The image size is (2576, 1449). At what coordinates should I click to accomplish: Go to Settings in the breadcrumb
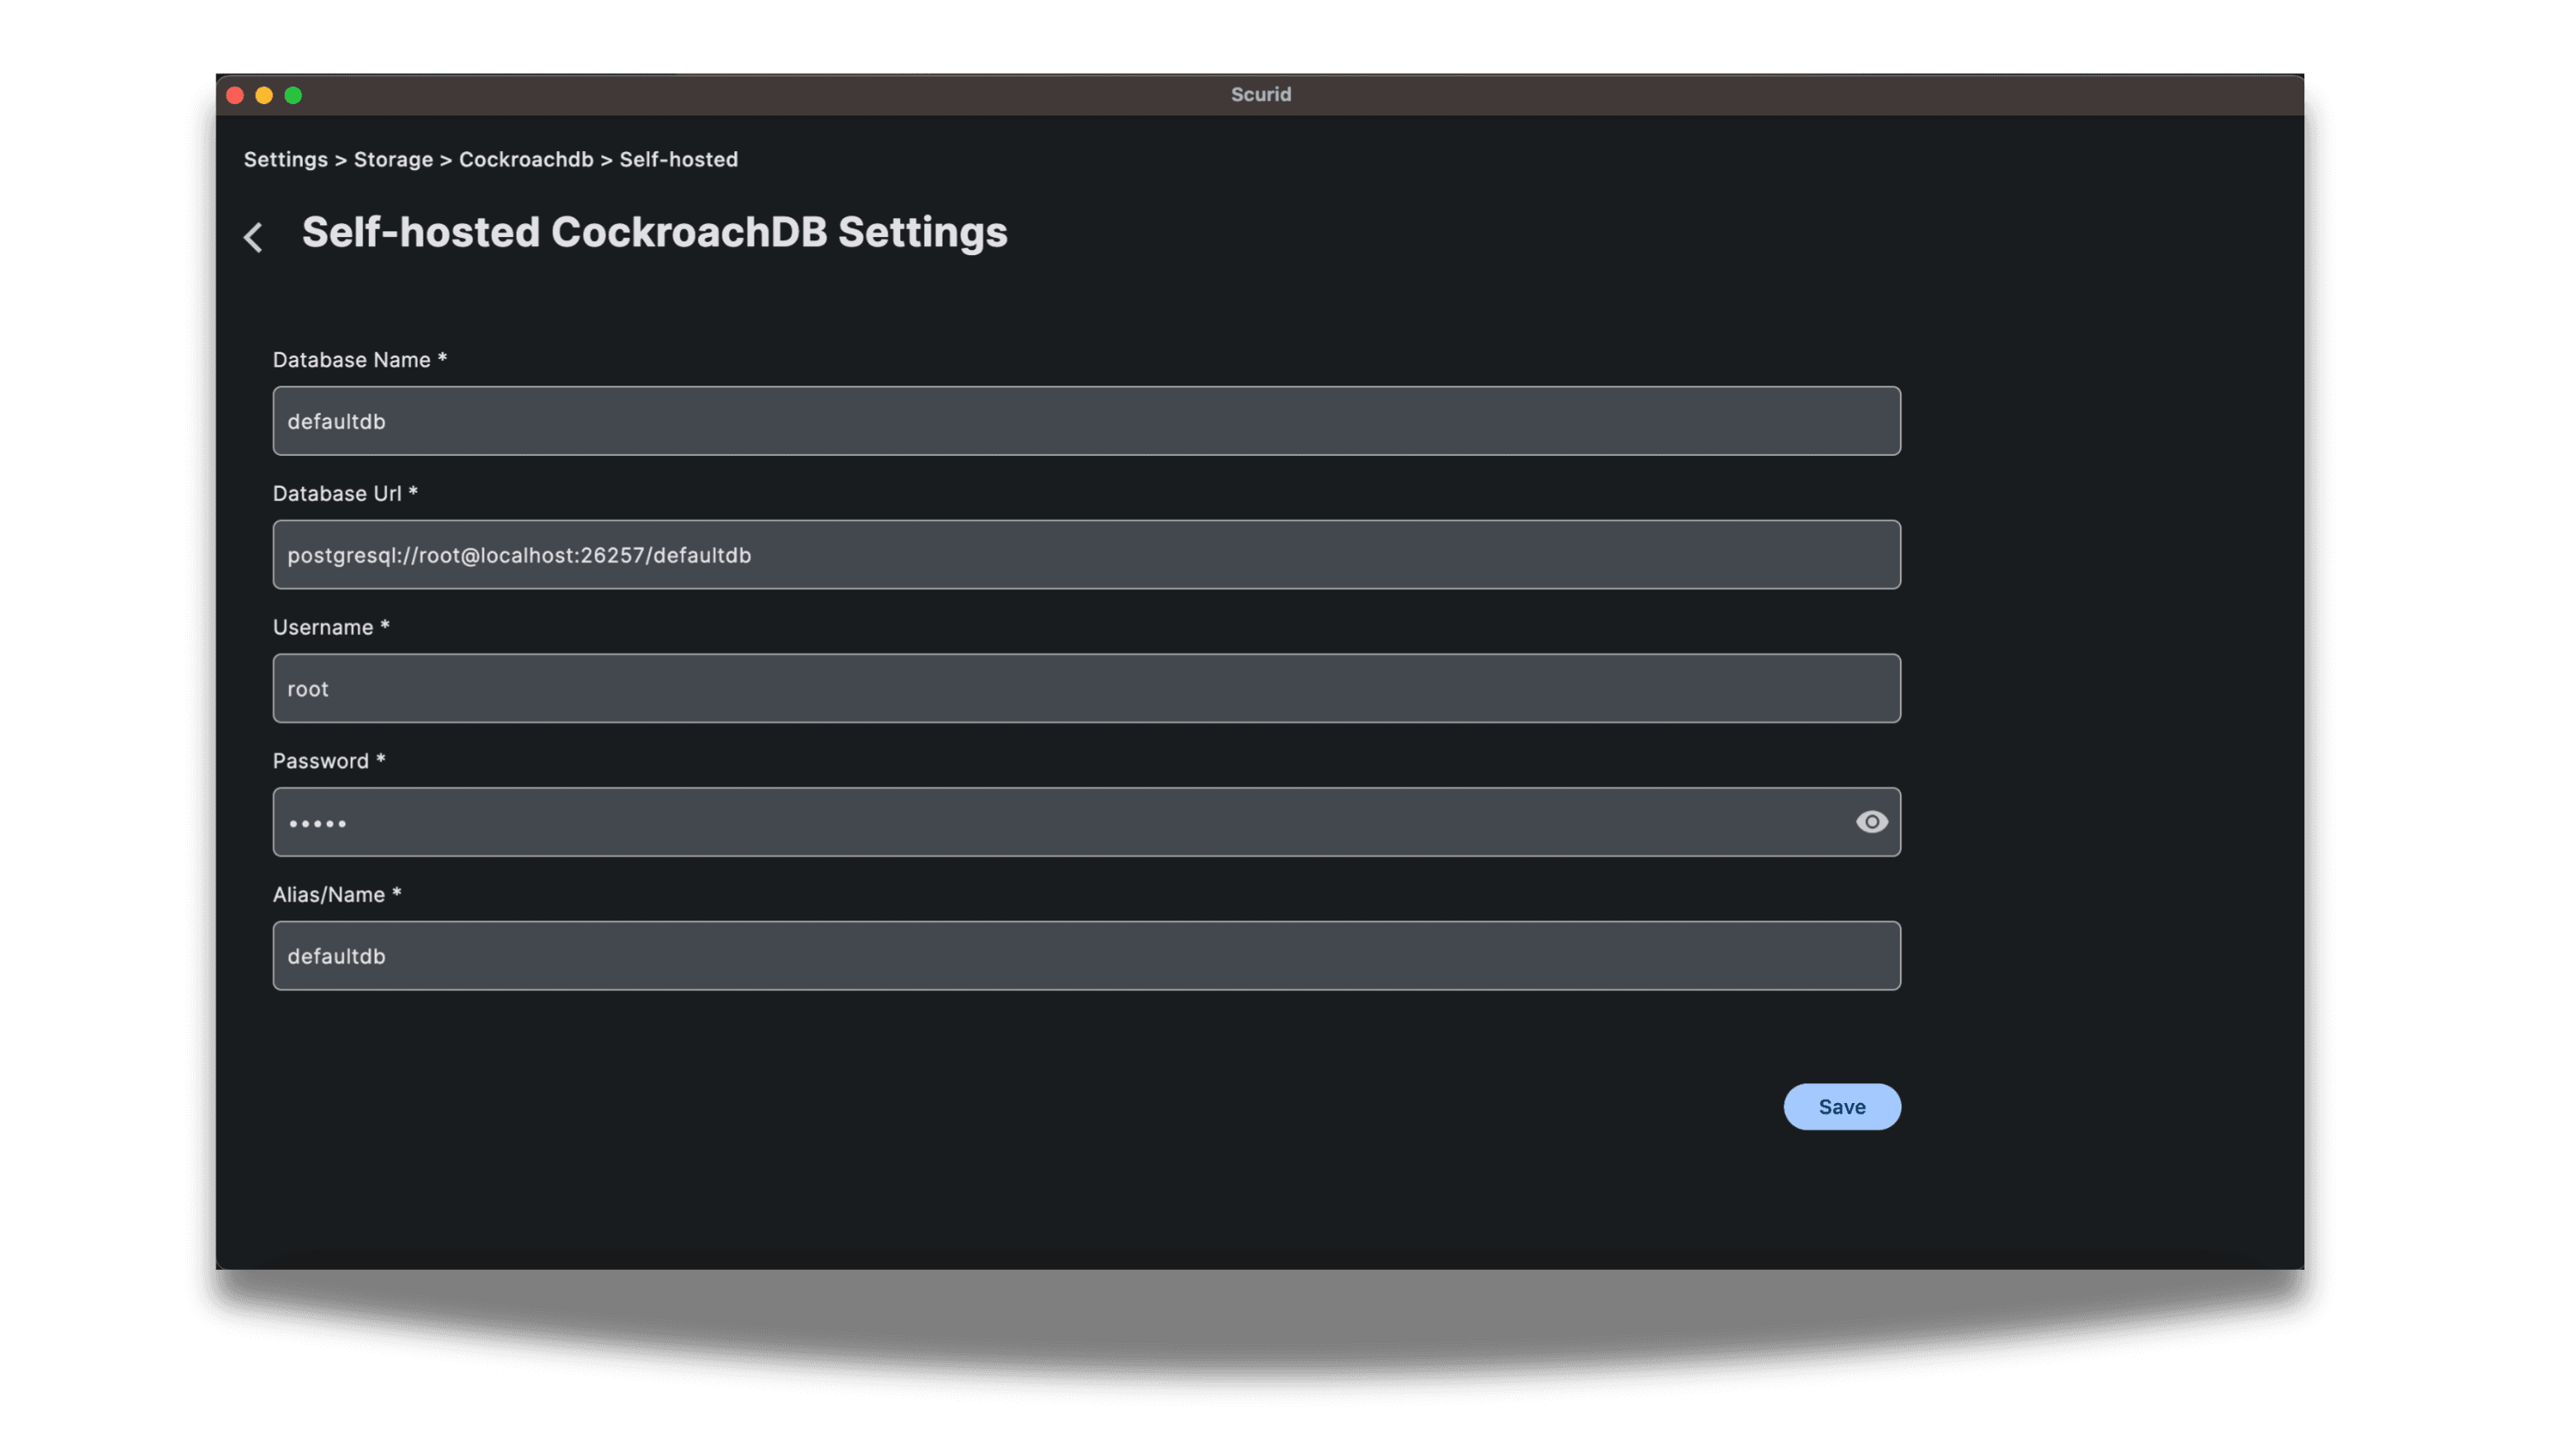point(285,160)
